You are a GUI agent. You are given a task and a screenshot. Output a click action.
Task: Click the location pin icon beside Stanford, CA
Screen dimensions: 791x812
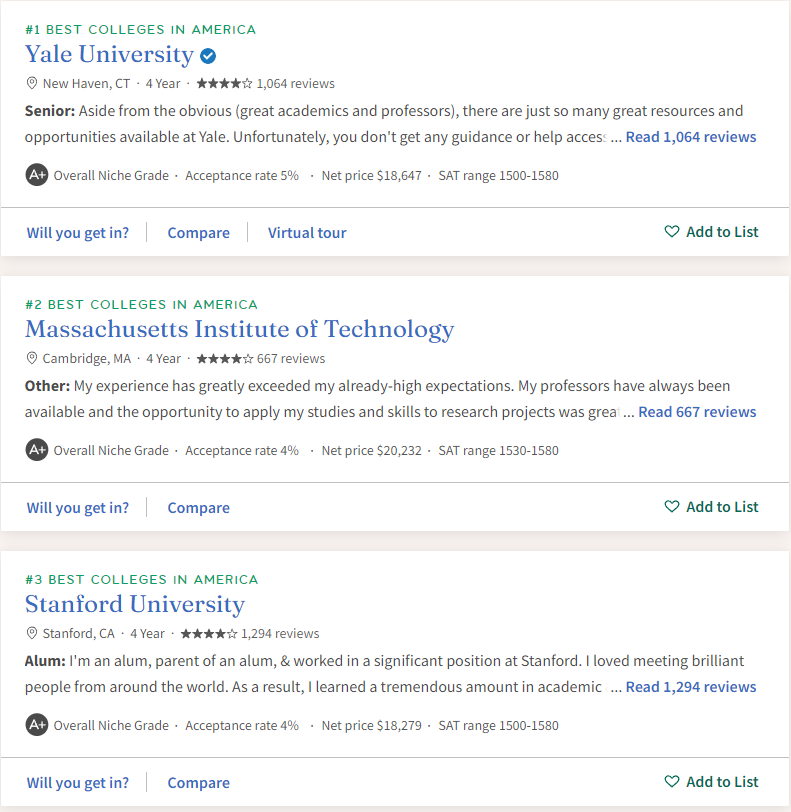pyautogui.click(x=32, y=633)
